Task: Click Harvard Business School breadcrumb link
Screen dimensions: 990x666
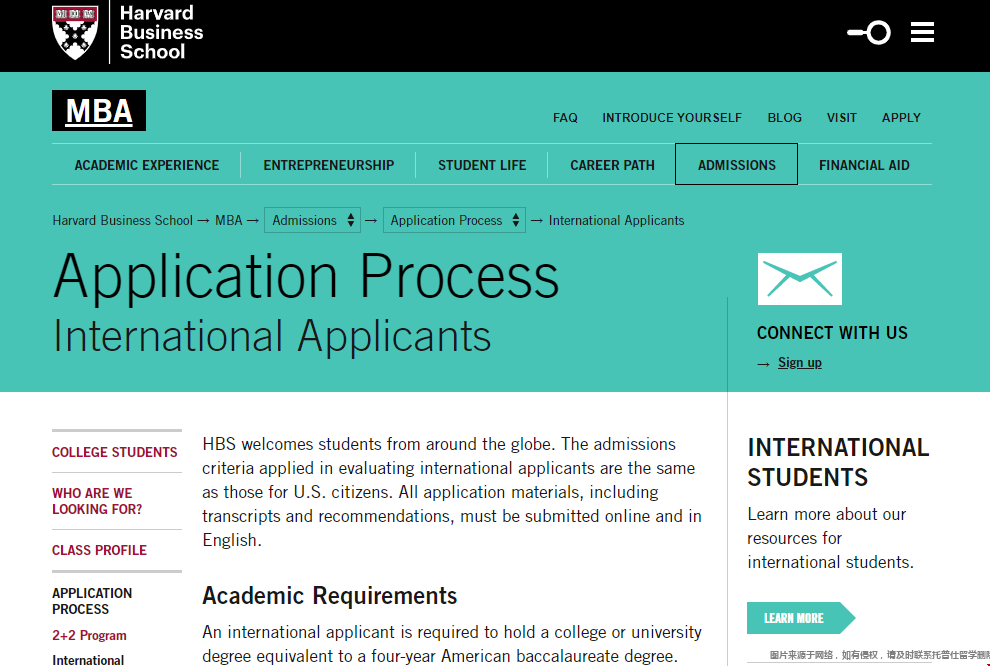Action: tap(122, 220)
